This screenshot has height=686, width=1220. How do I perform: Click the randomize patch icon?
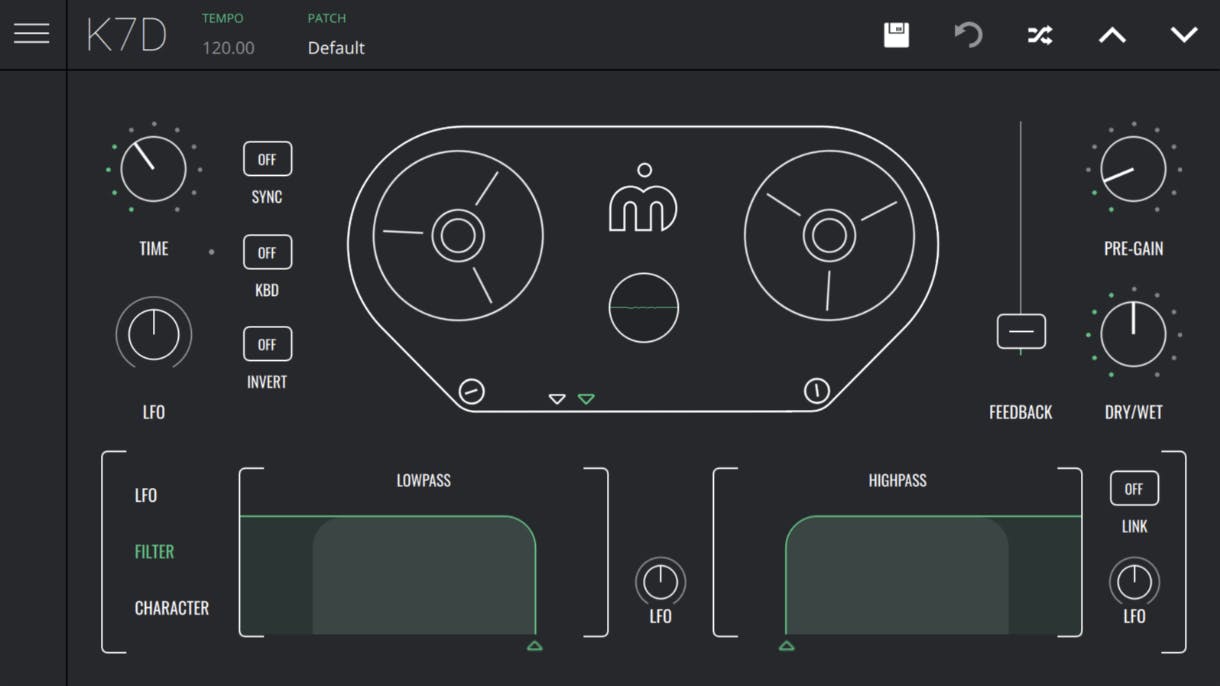click(1039, 33)
